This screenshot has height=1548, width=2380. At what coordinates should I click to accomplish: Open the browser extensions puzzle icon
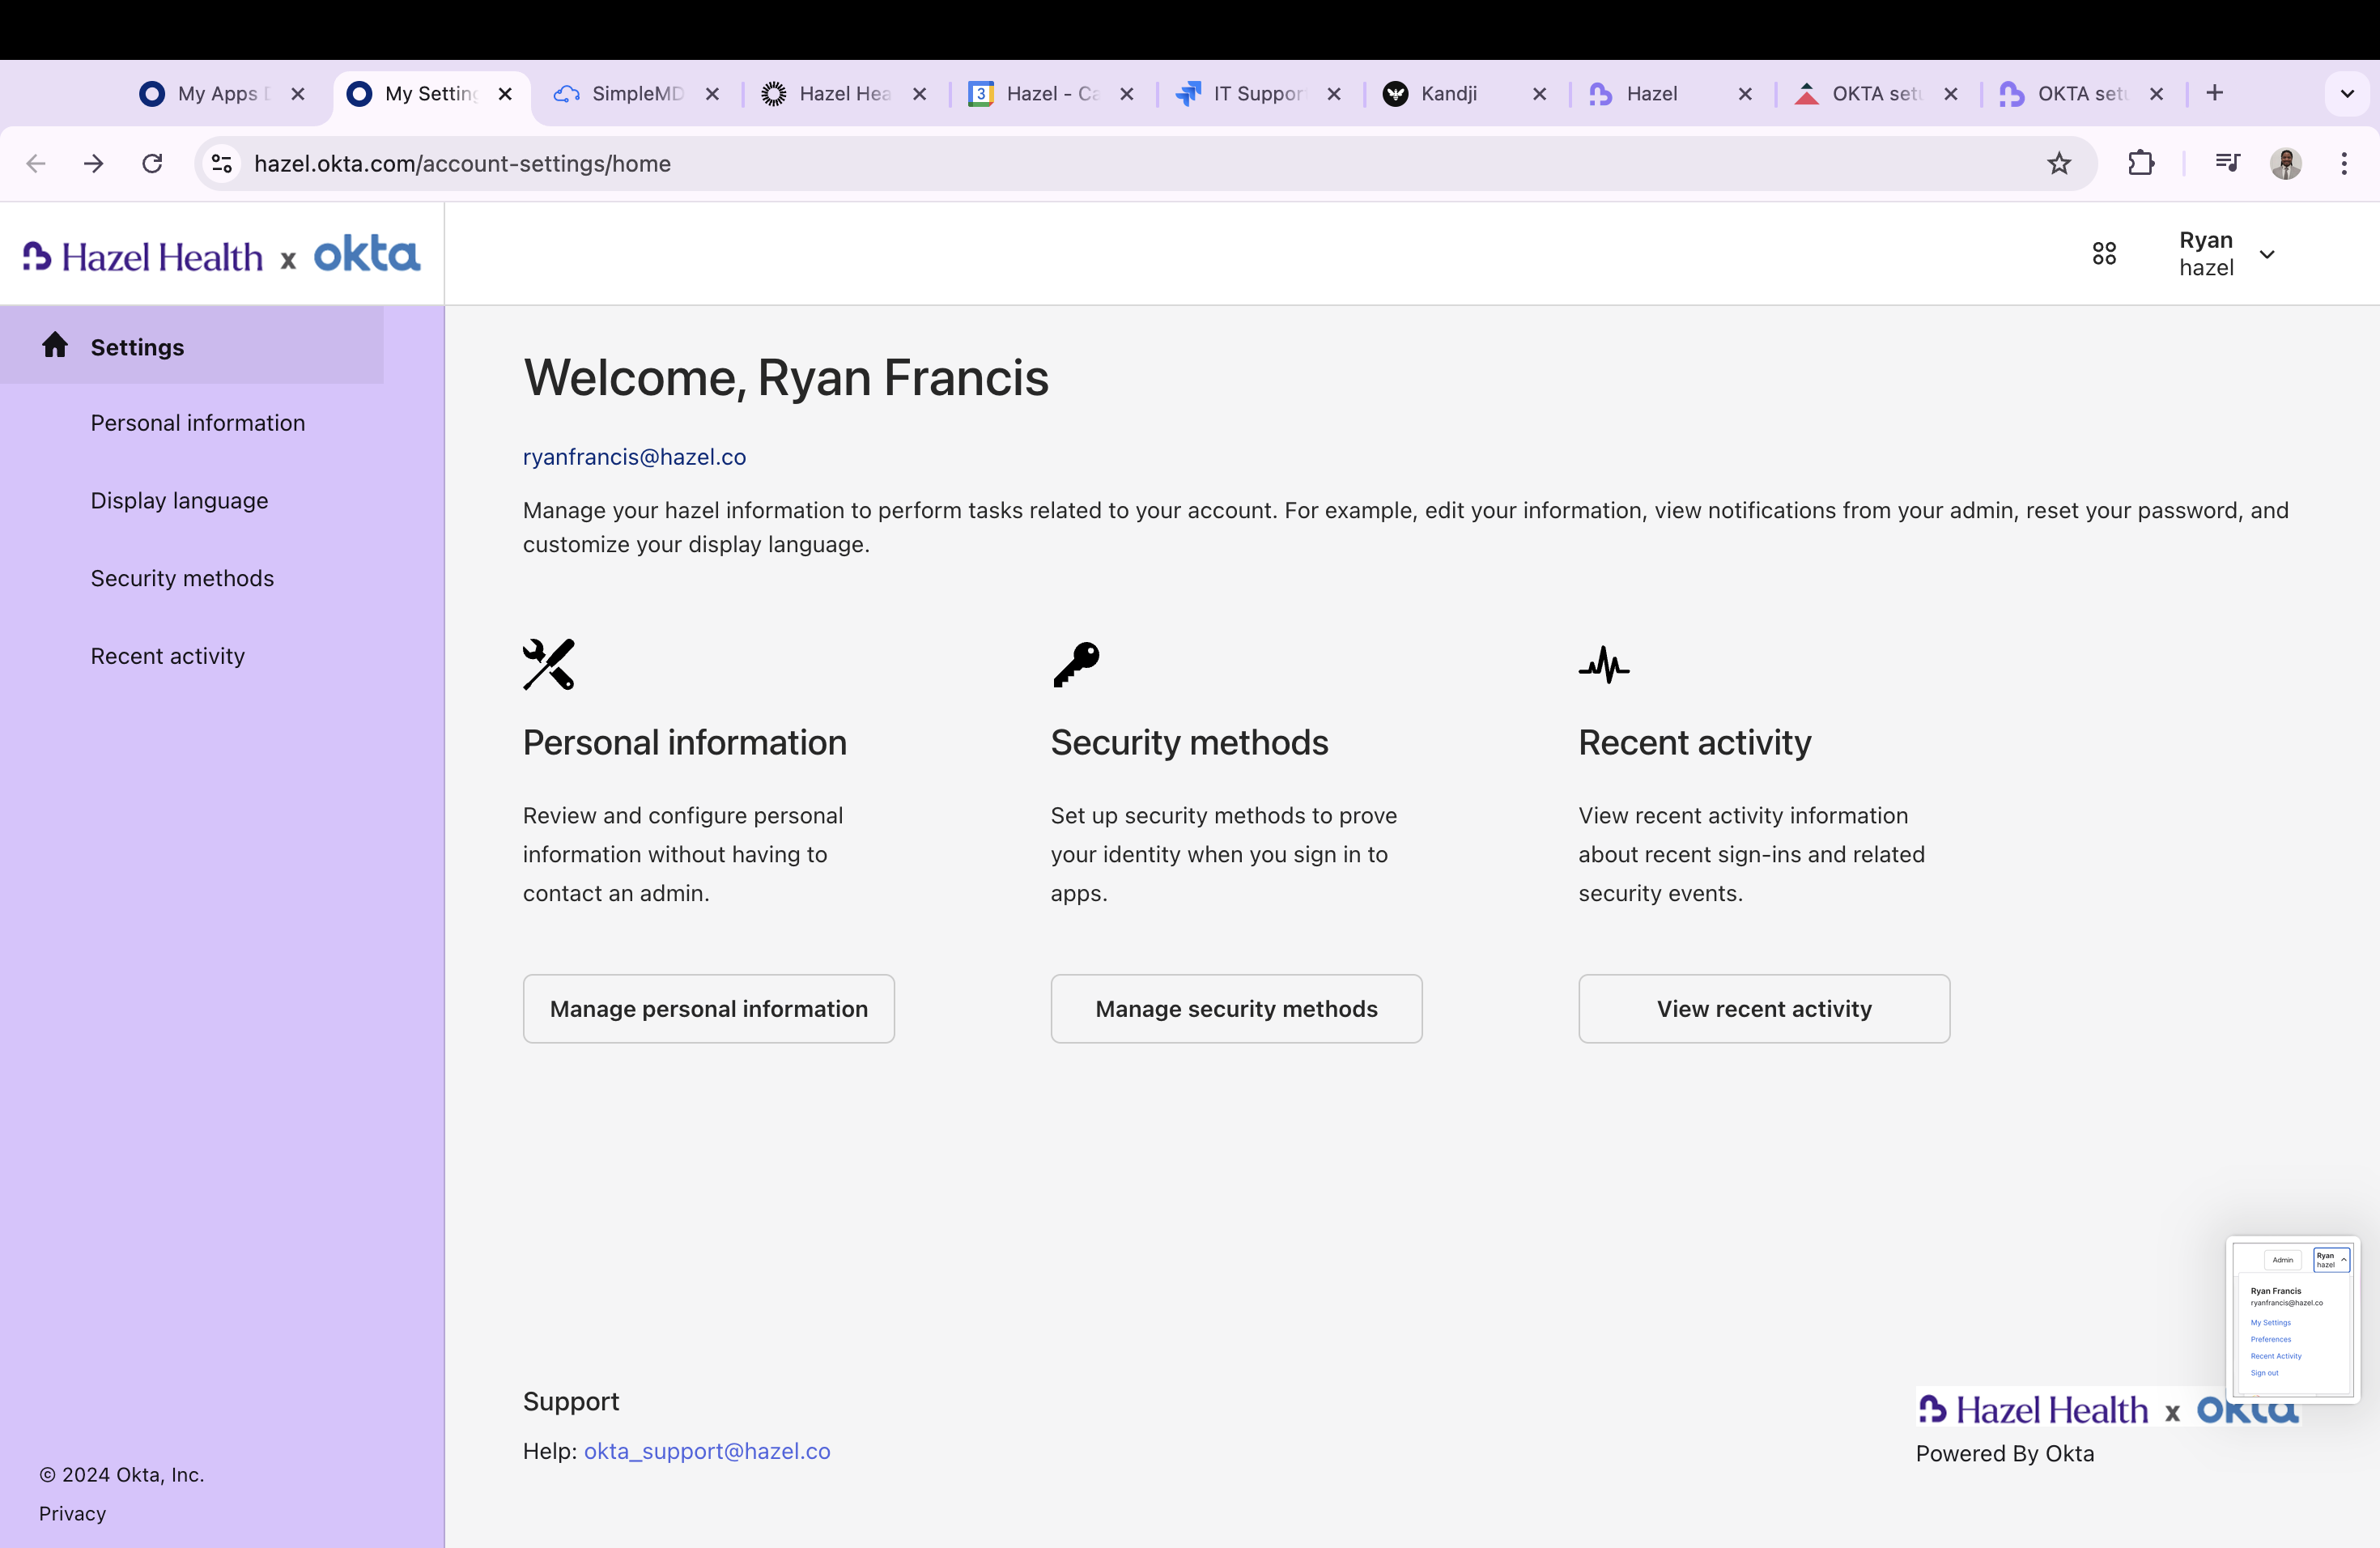2140,163
